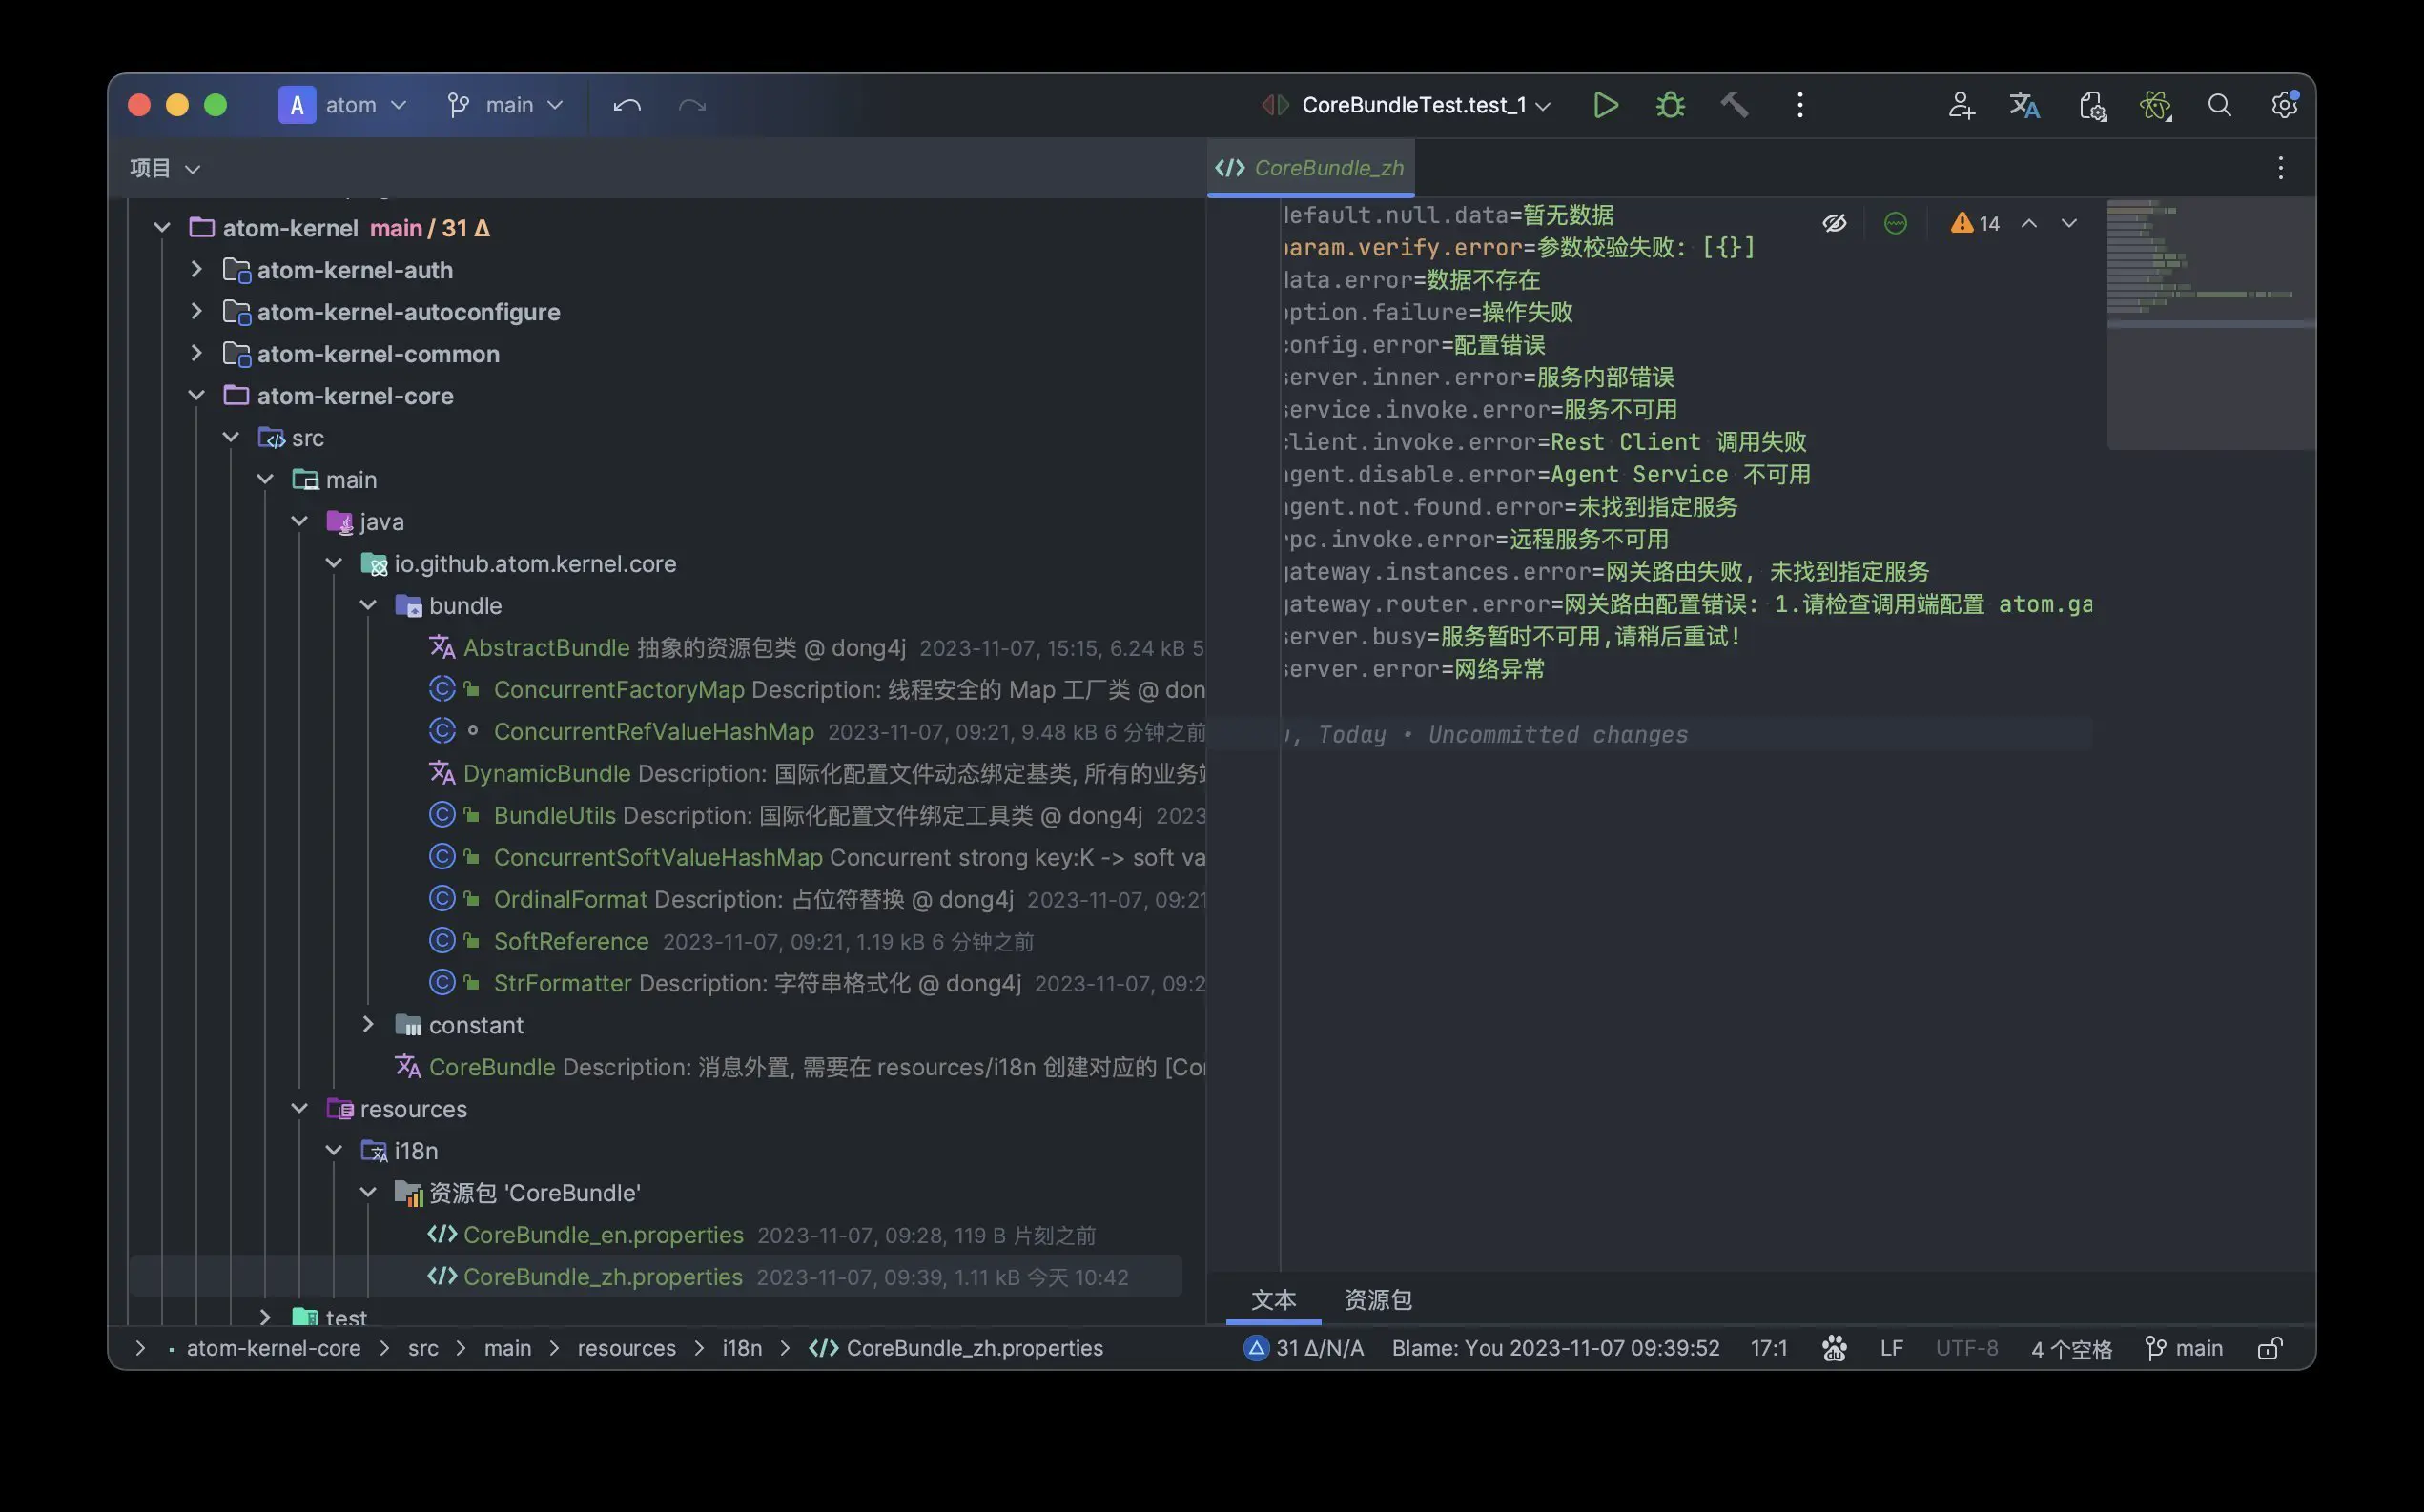Build the project with the hammer icon

(x=1734, y=105)
